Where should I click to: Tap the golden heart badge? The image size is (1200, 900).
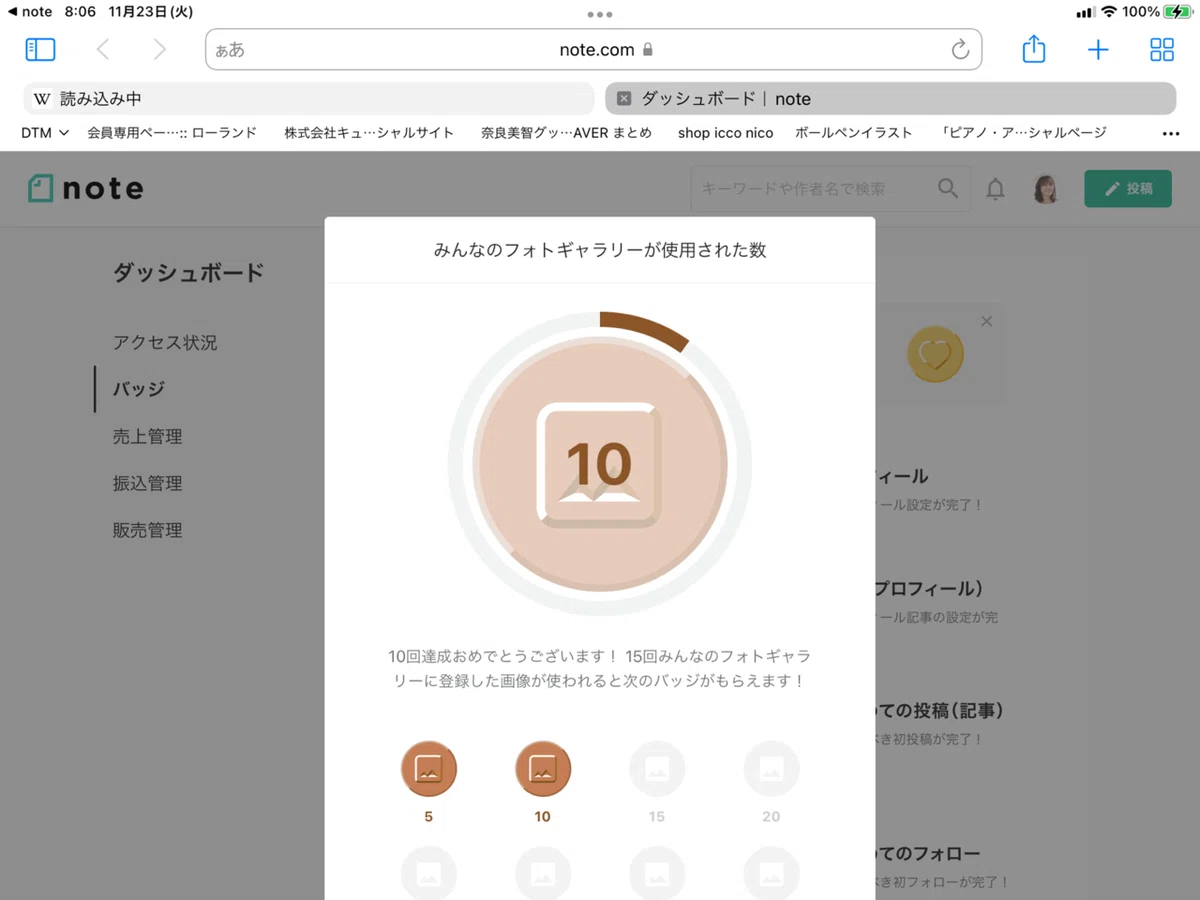pos(935,354)
